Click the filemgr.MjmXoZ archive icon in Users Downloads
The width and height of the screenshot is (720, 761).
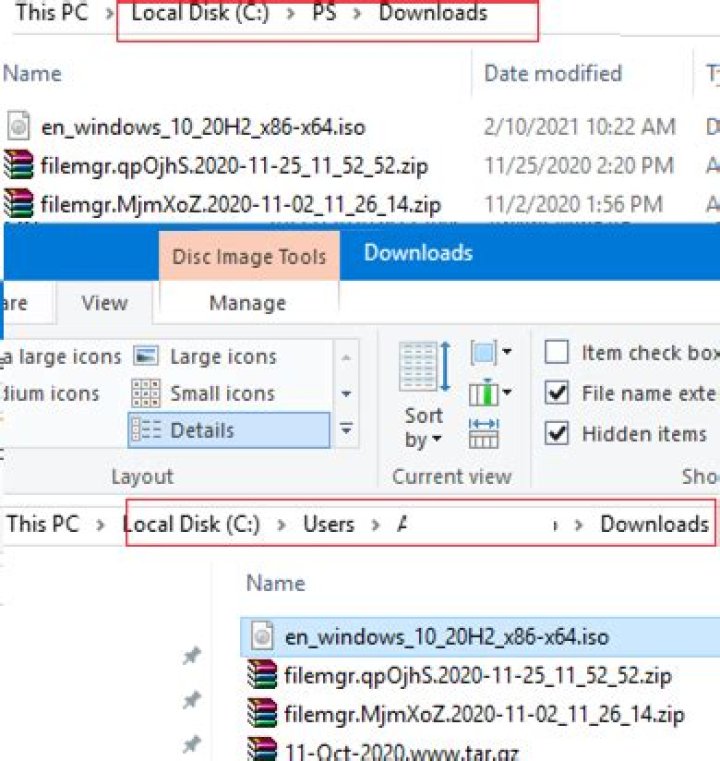(x=262, y=713)
